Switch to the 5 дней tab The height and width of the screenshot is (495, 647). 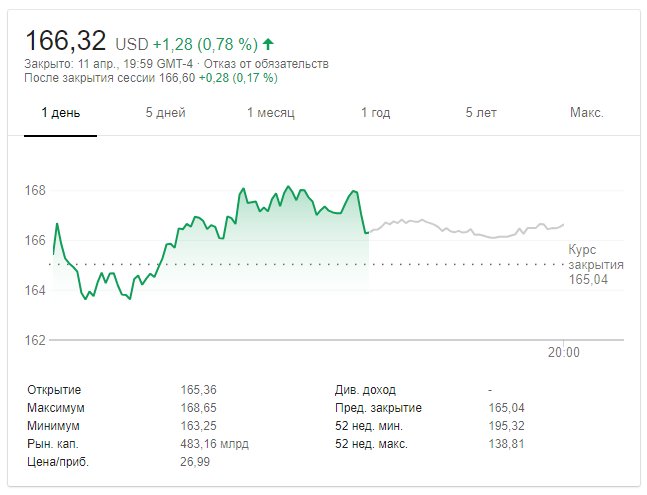(165, 112)
